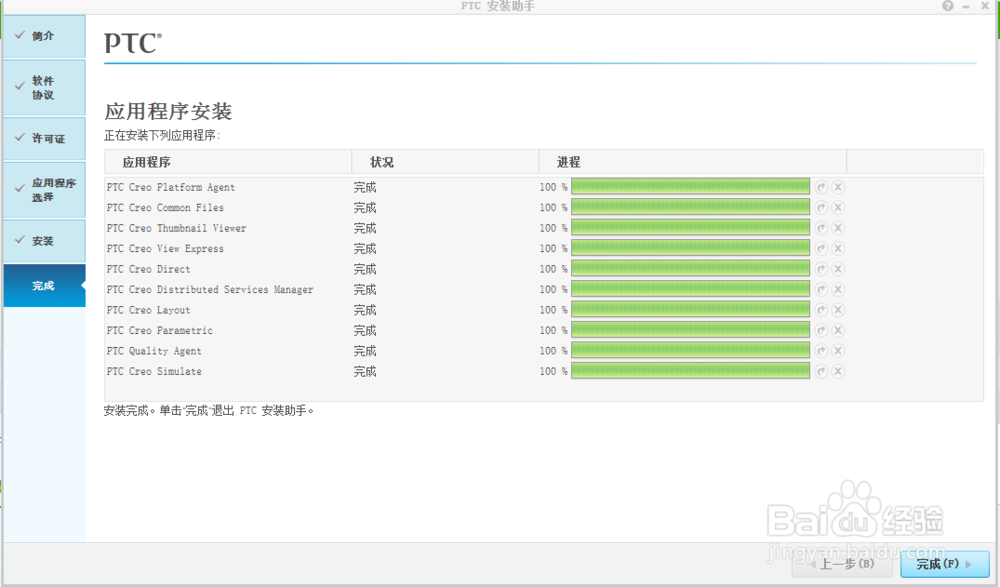Click restart icon for PTC Creo Layout
Screen dimensions: 1000x587
click(821, 309)
